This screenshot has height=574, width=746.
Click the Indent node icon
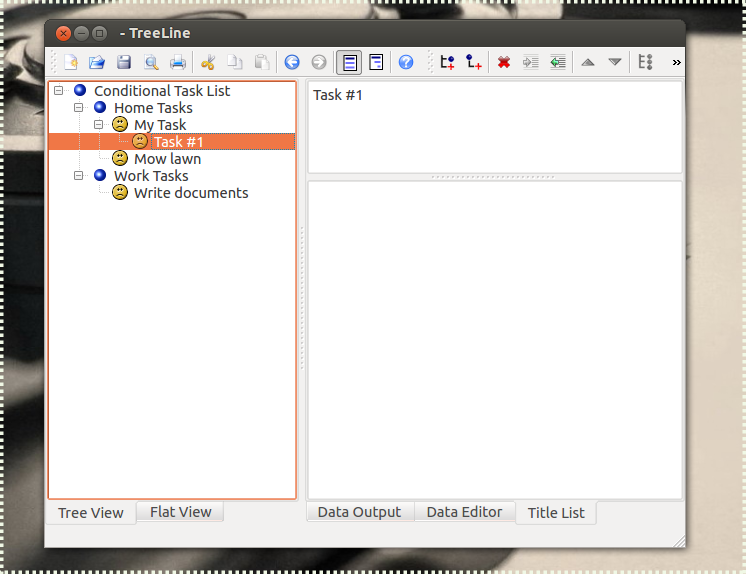530,62
